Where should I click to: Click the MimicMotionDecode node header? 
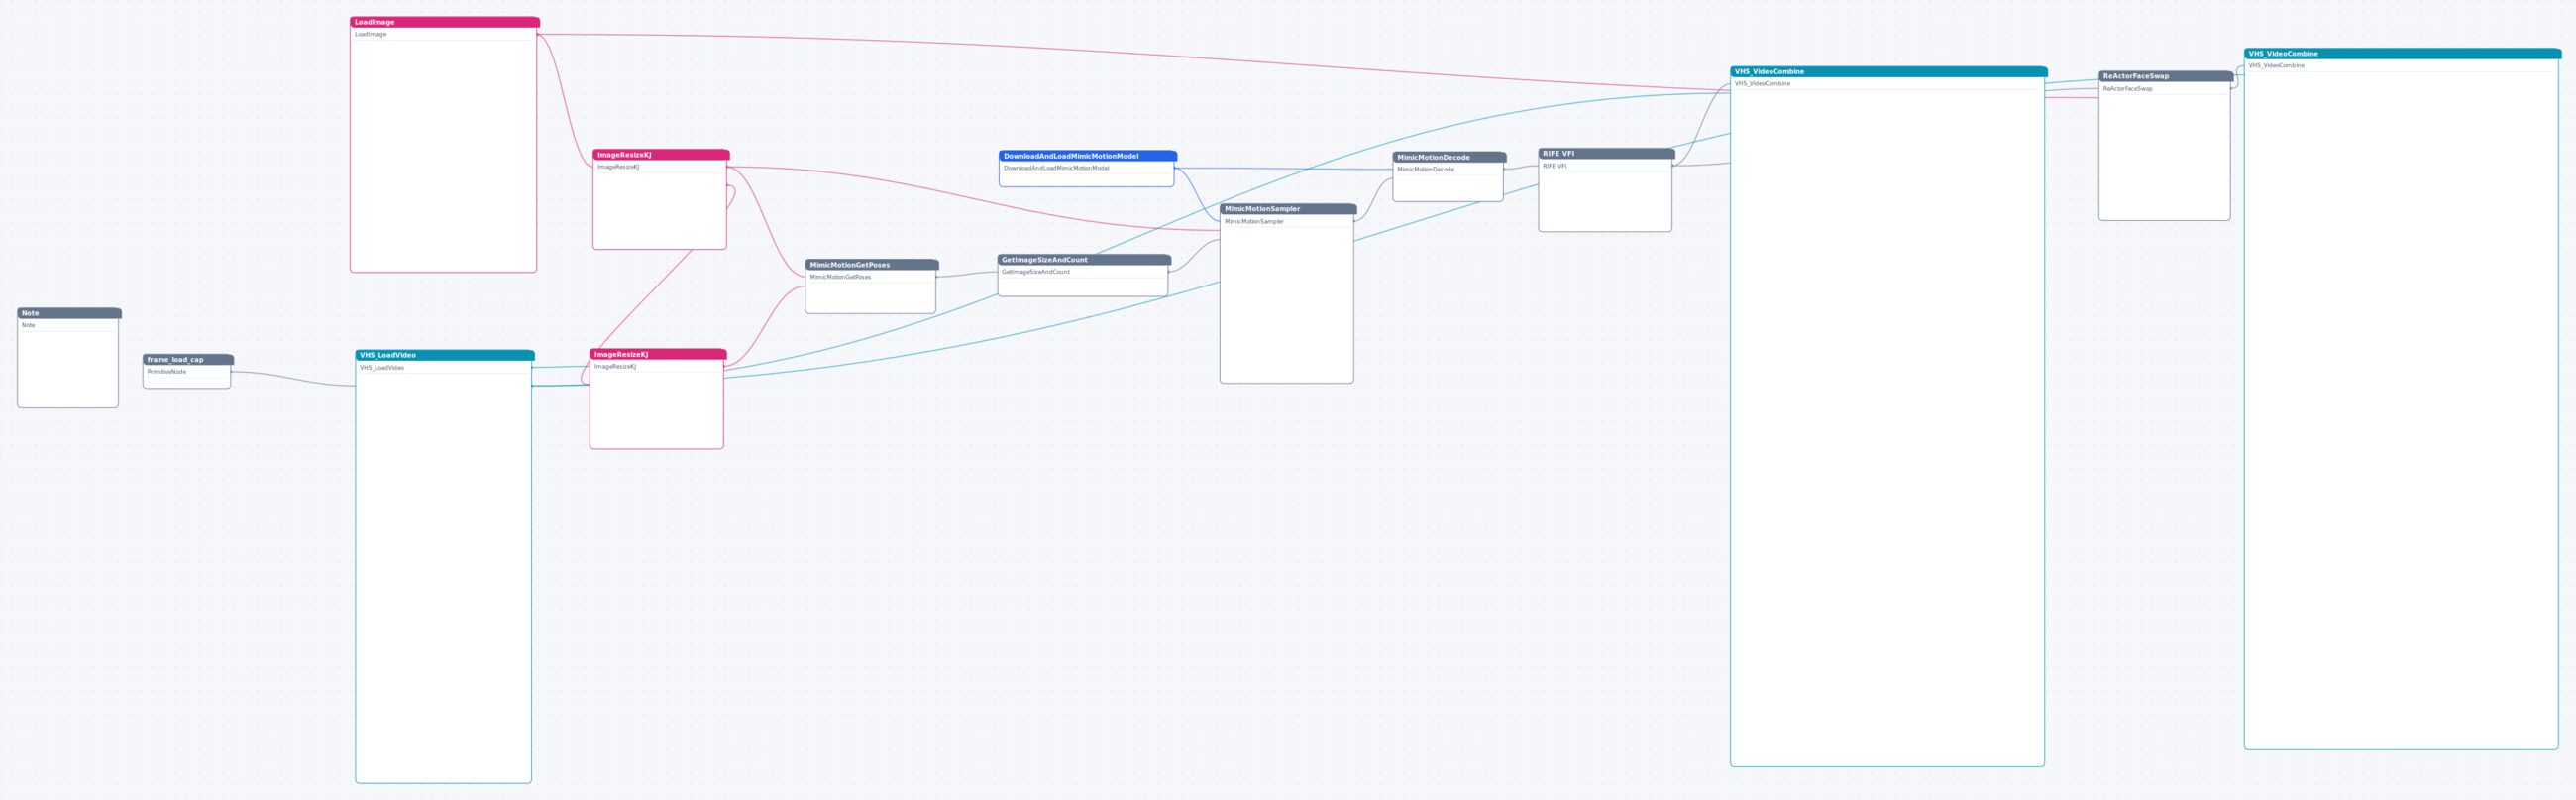click(x=1449, y=157)
